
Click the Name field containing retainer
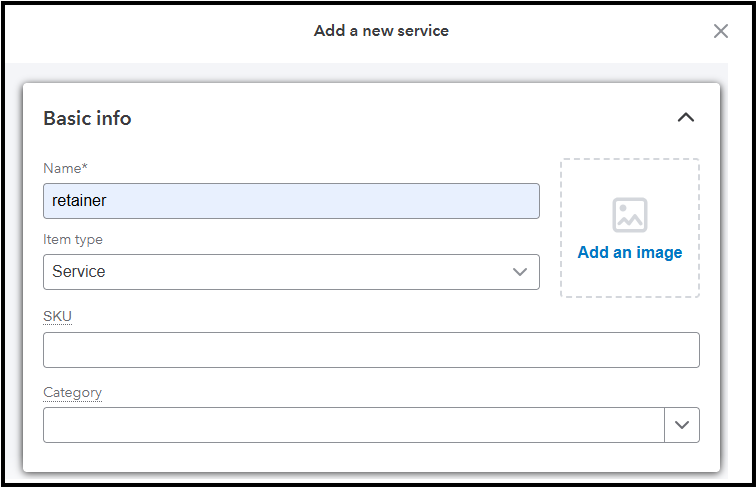click(x=291, y=201)
